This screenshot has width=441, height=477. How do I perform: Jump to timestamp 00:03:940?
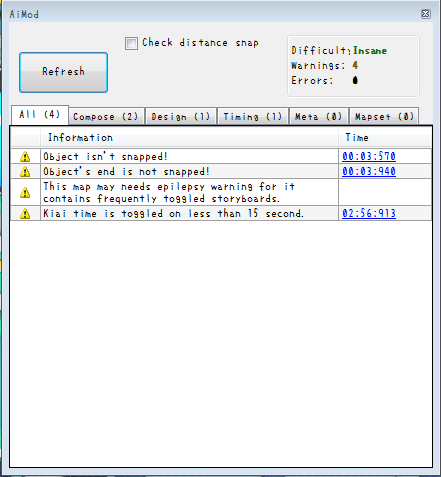[x=369, y=171]
